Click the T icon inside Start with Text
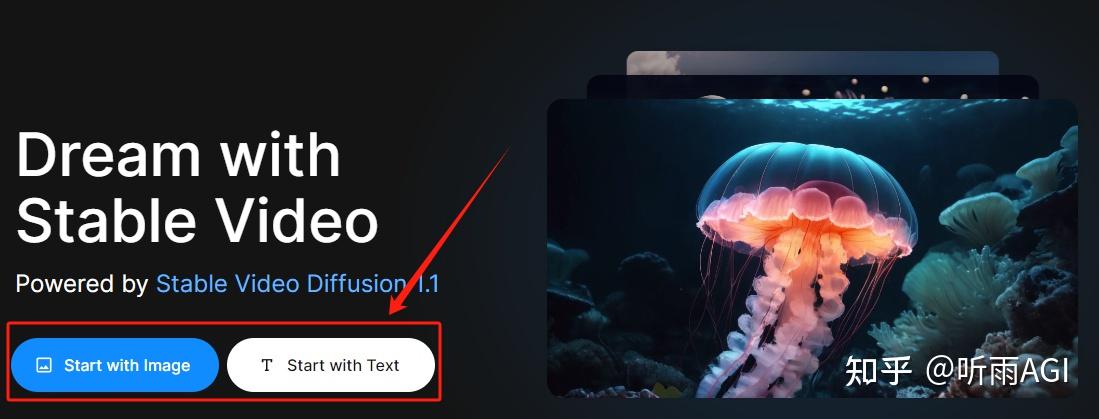This screenshot has width=1099, height=419. pos(266,365)
